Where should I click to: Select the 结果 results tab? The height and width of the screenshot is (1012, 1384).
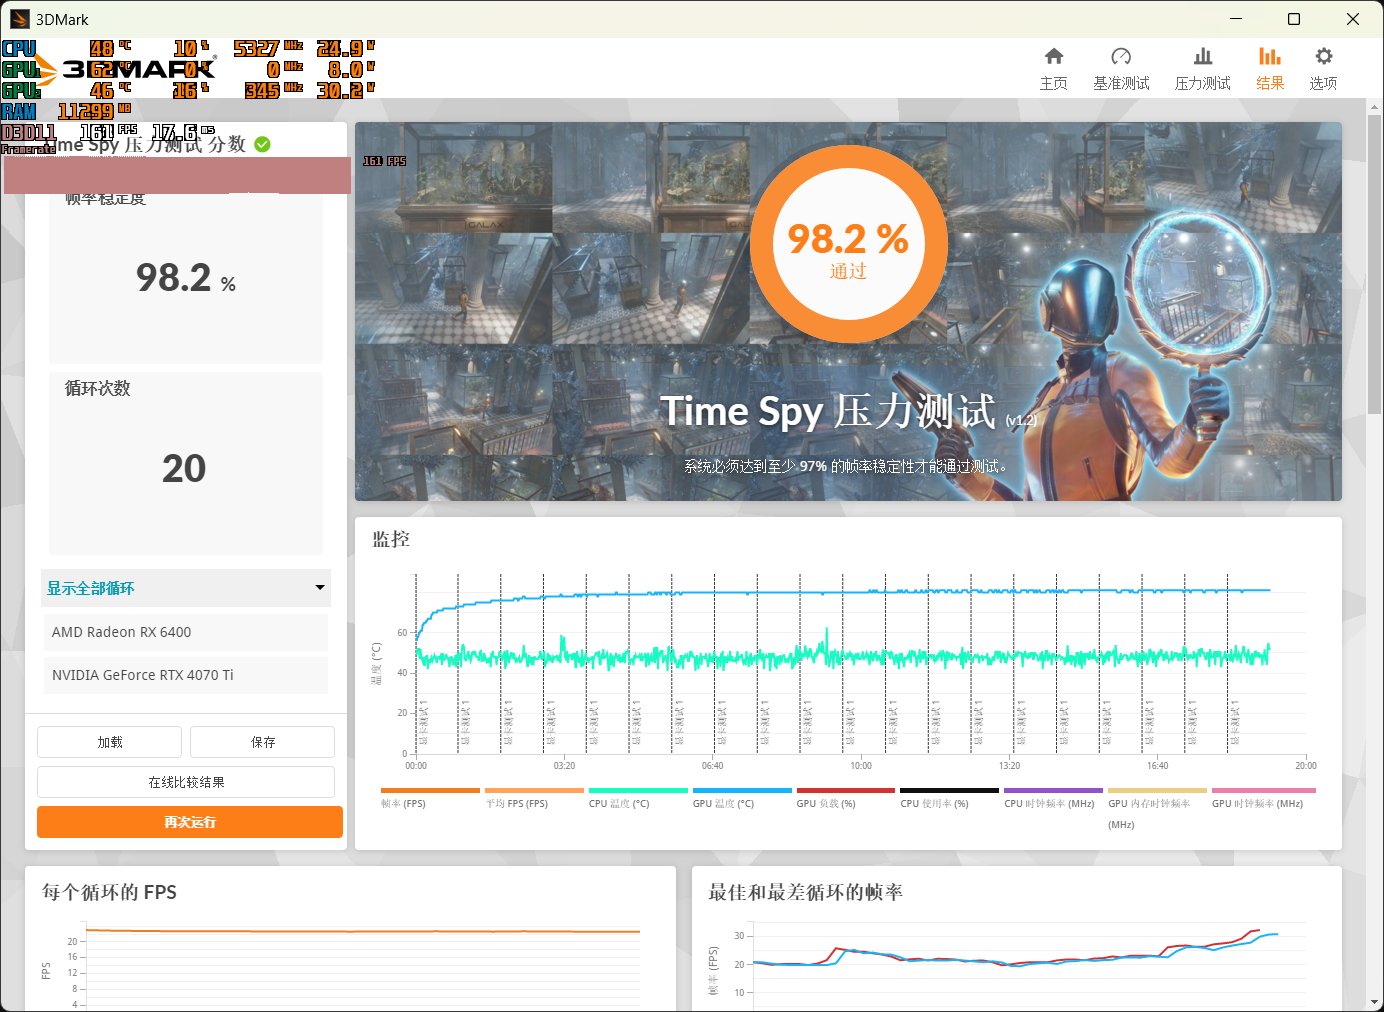pyautogui.click(x=1270, y=69)
